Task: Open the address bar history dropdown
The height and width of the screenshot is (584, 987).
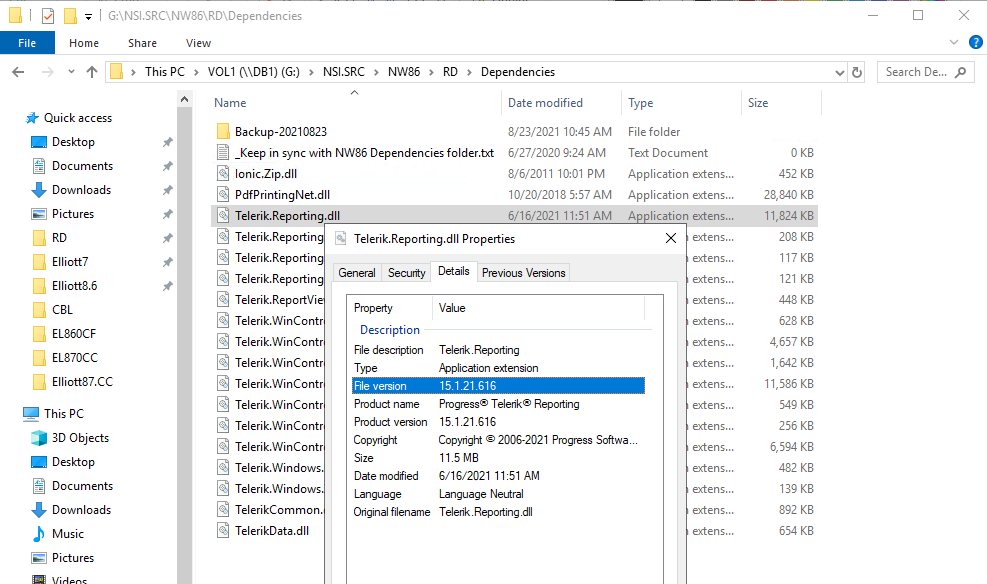Action: (840, 72)
